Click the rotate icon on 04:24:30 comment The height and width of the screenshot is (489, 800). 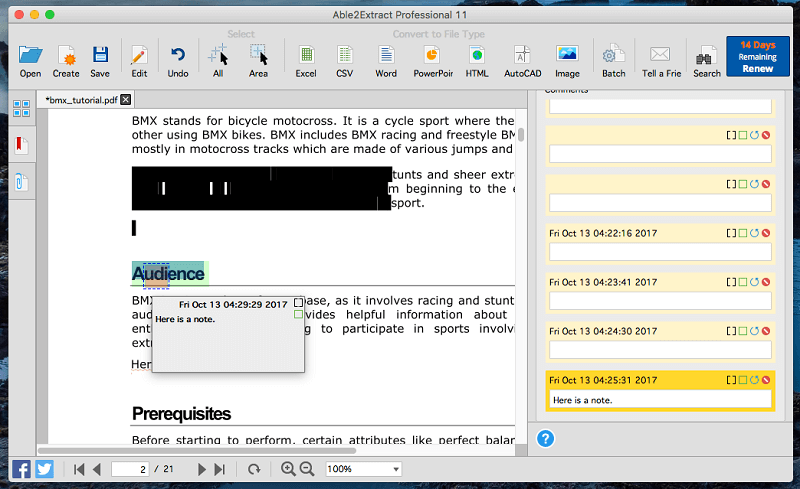754,331
